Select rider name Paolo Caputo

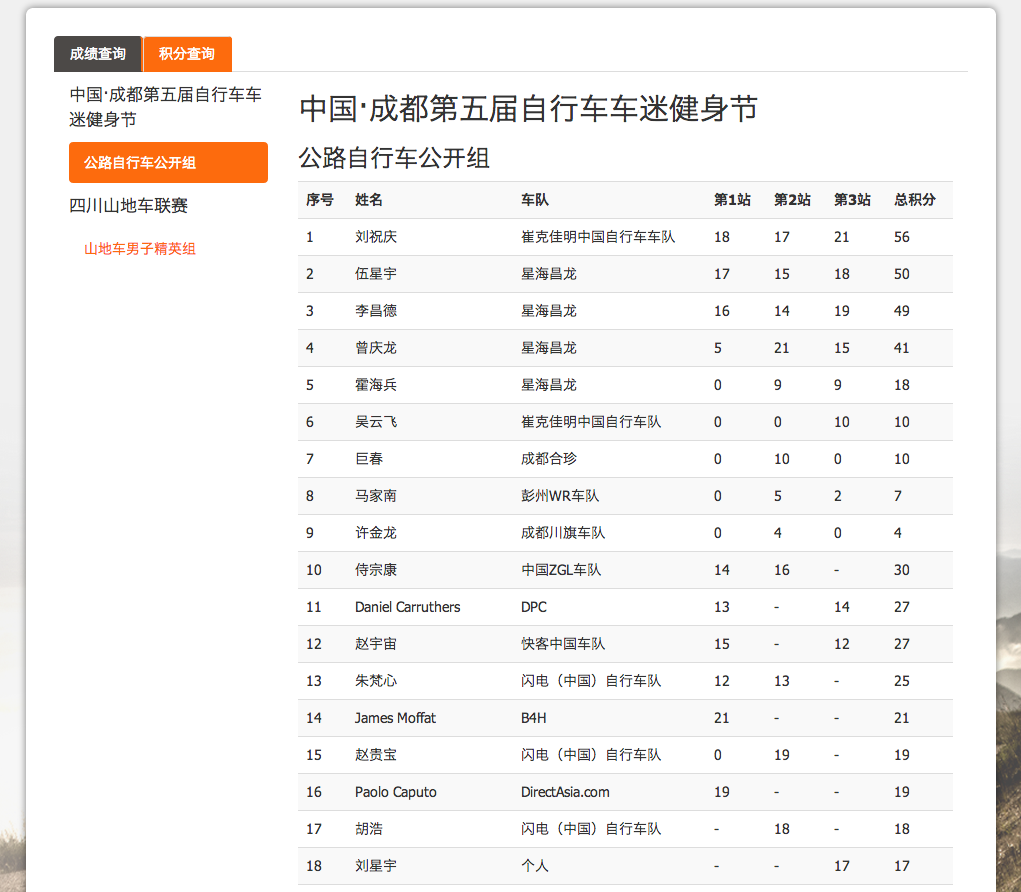pos(396,792)
